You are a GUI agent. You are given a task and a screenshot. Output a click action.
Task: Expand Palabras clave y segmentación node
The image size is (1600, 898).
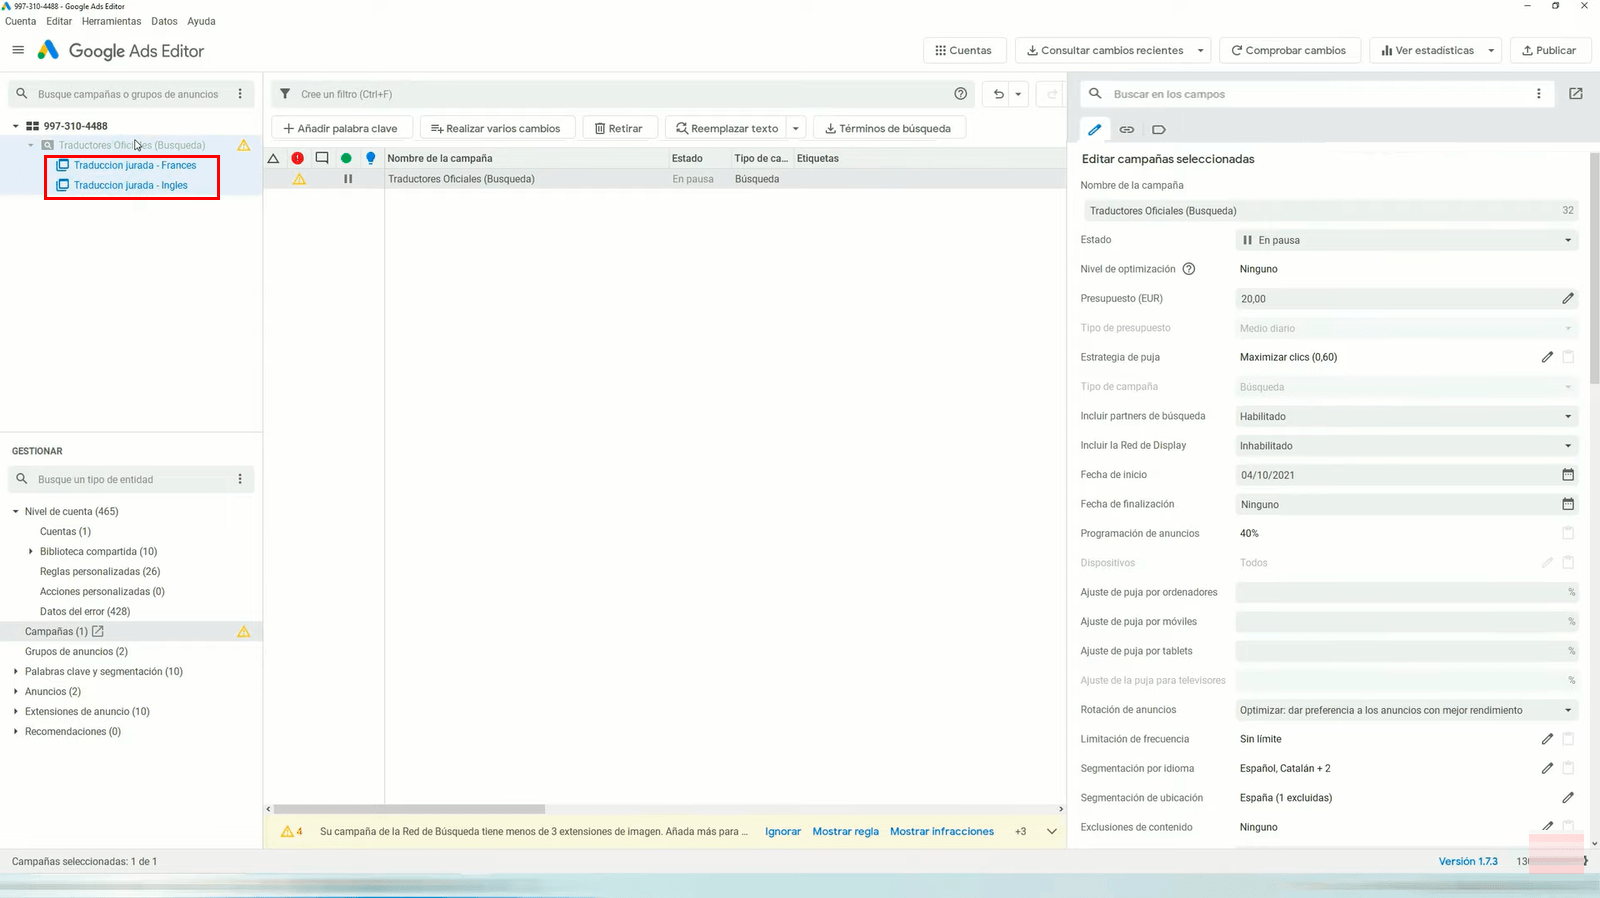click(x=16, y=671)
